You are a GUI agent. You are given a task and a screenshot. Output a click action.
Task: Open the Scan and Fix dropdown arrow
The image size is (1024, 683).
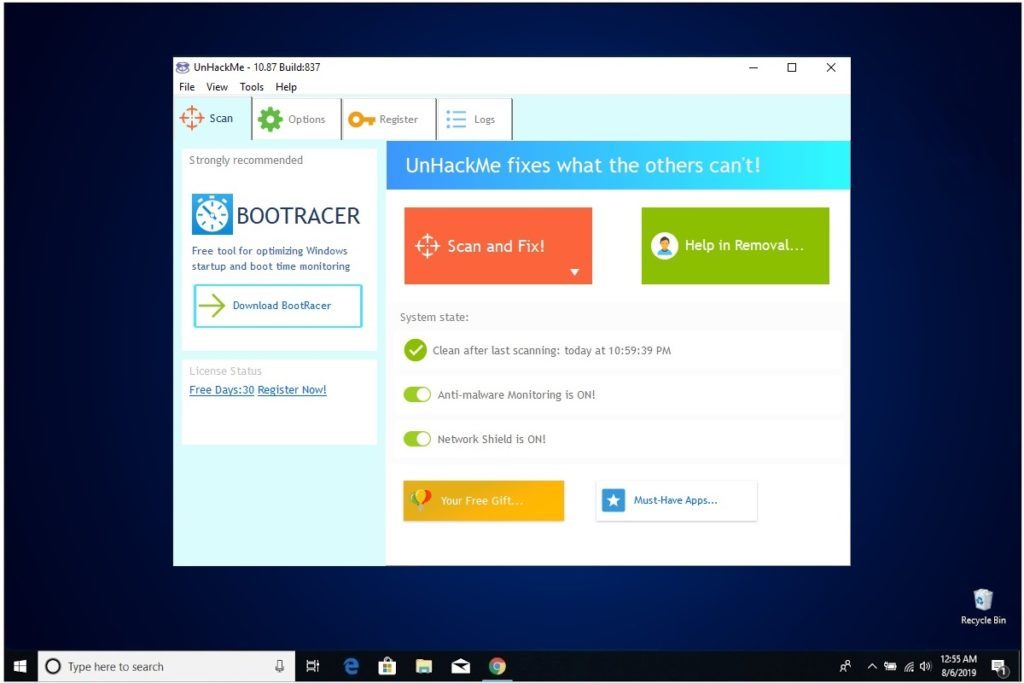click(x=575, y=271)
